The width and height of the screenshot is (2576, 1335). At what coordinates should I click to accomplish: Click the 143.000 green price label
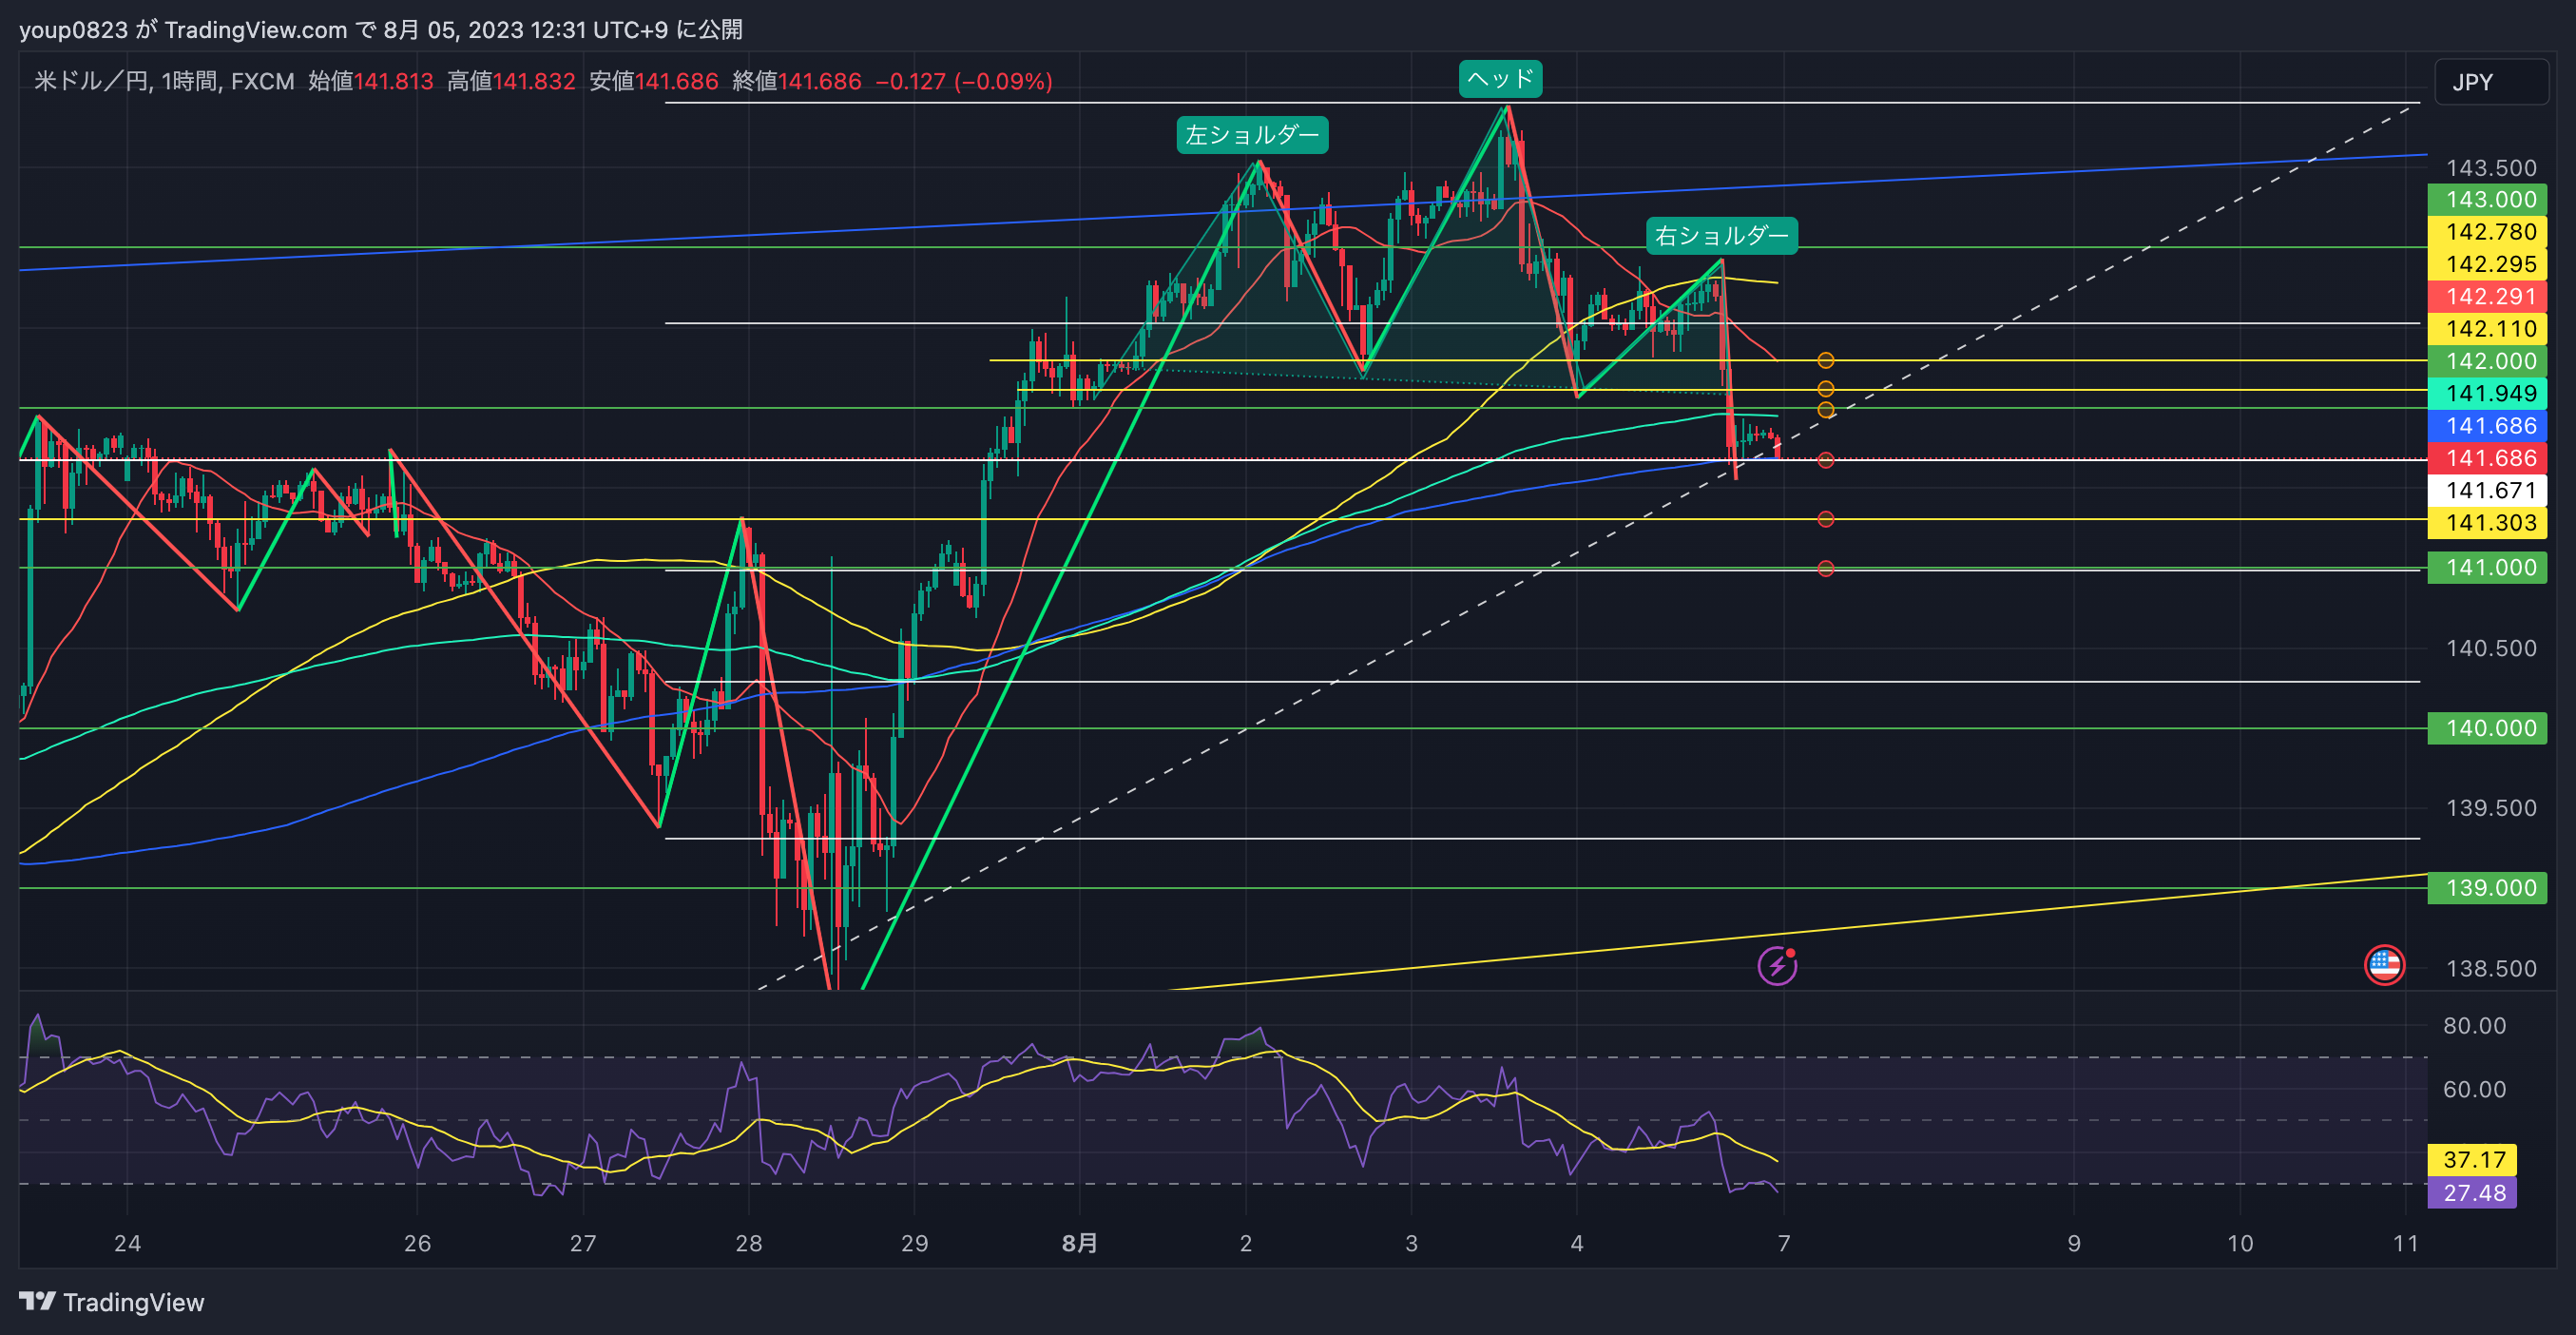(2487, 199)
